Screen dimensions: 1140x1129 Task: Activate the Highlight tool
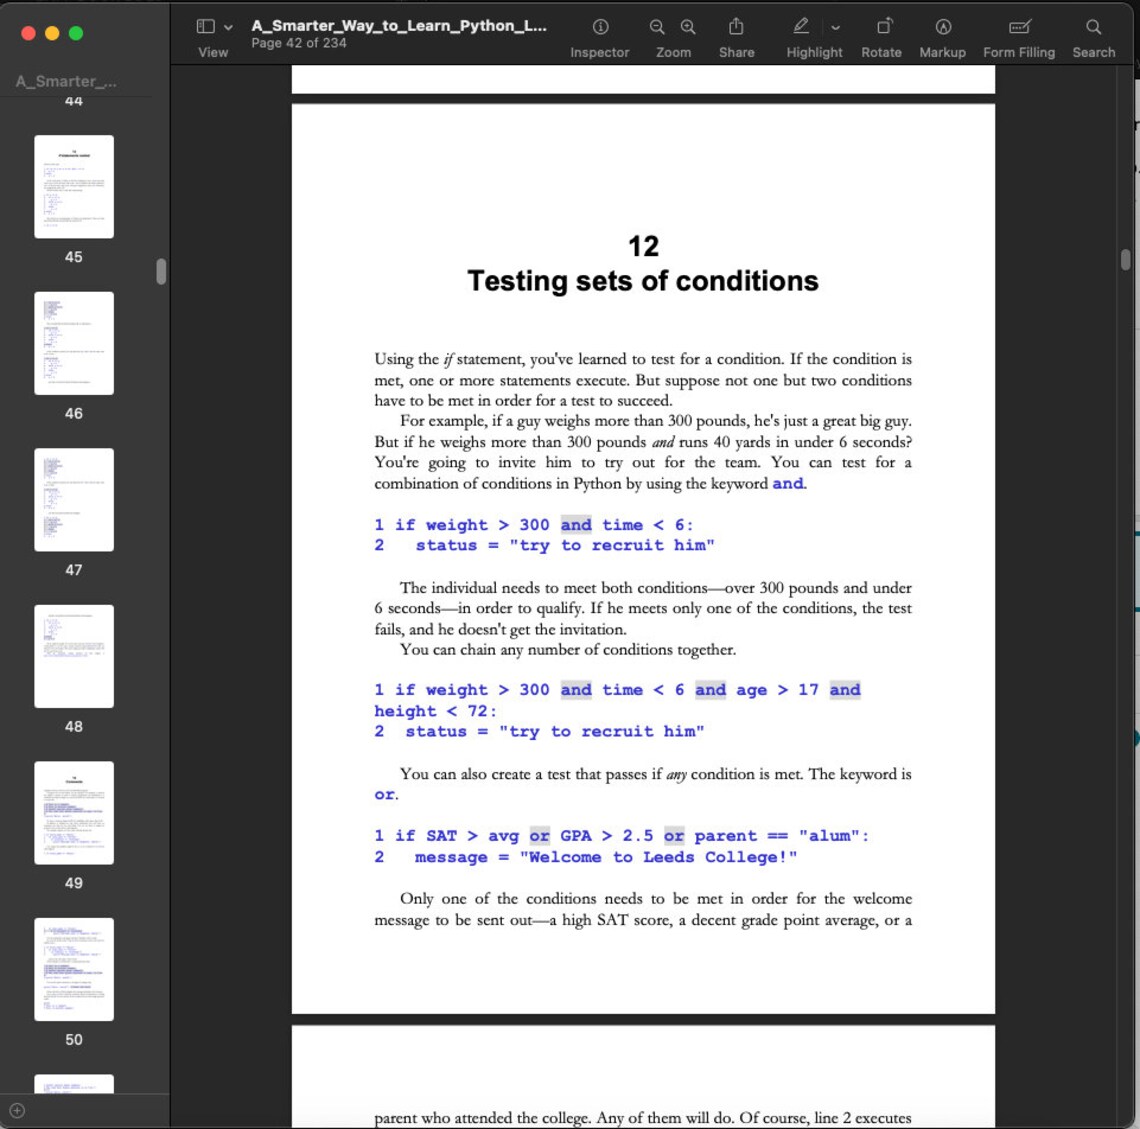pyautogui.click(x=799, y=27)
